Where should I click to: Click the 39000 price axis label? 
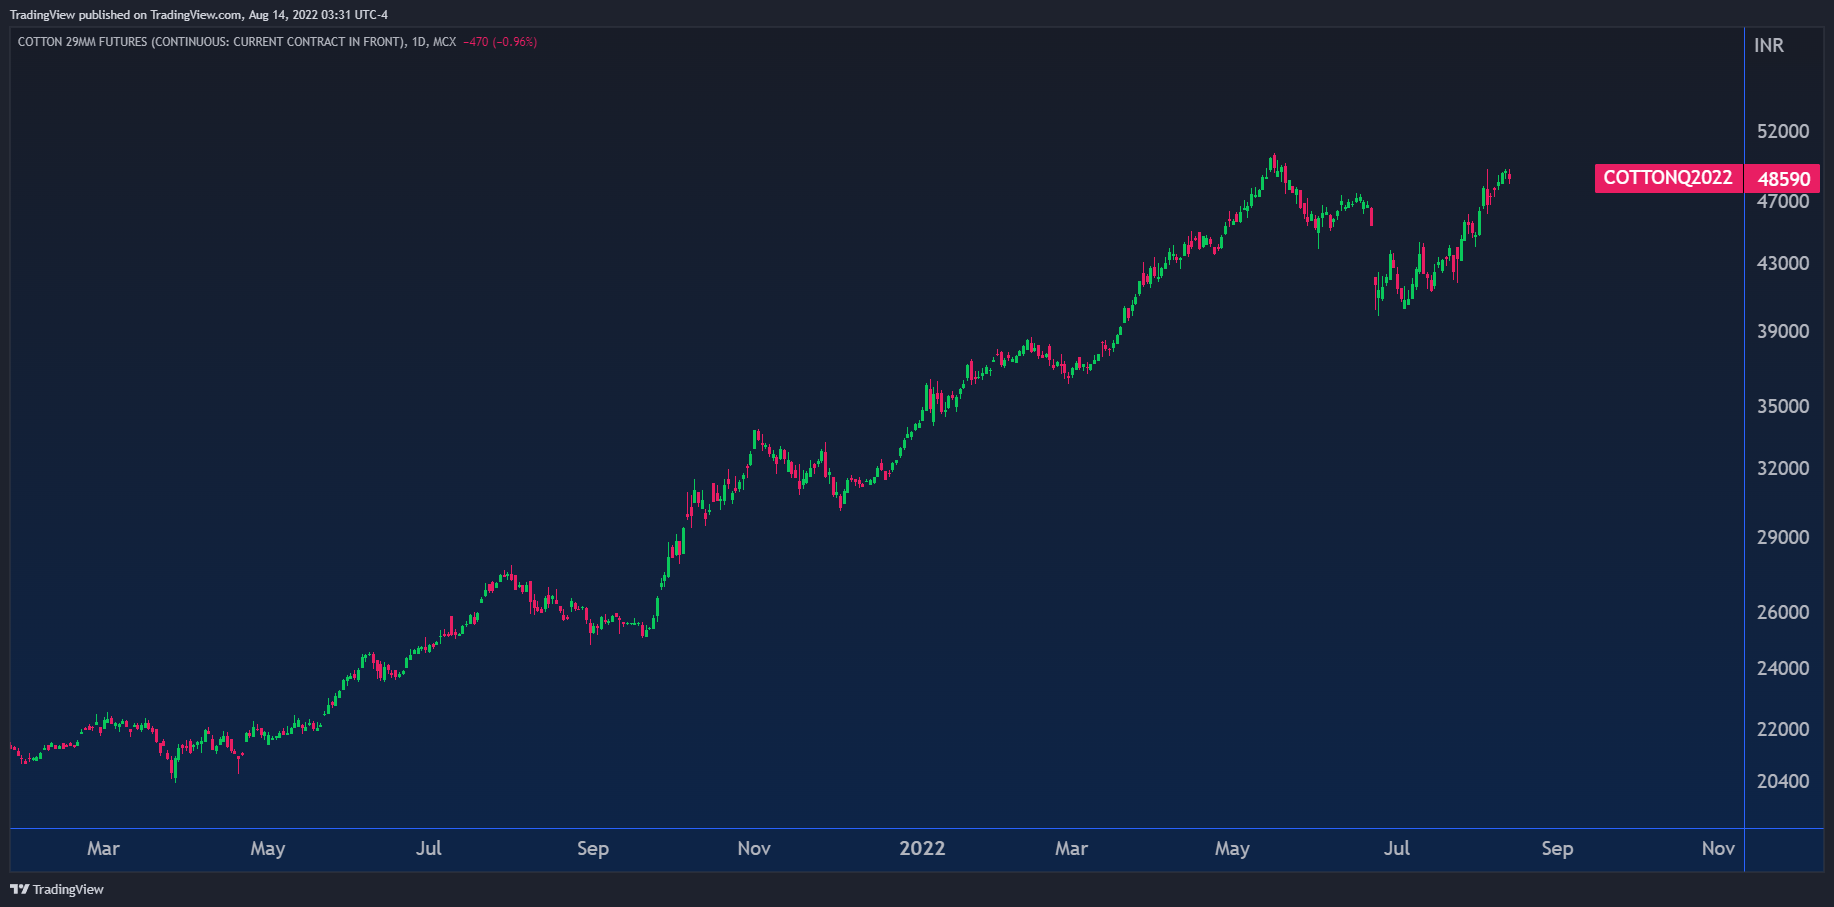pos(1783,331)
